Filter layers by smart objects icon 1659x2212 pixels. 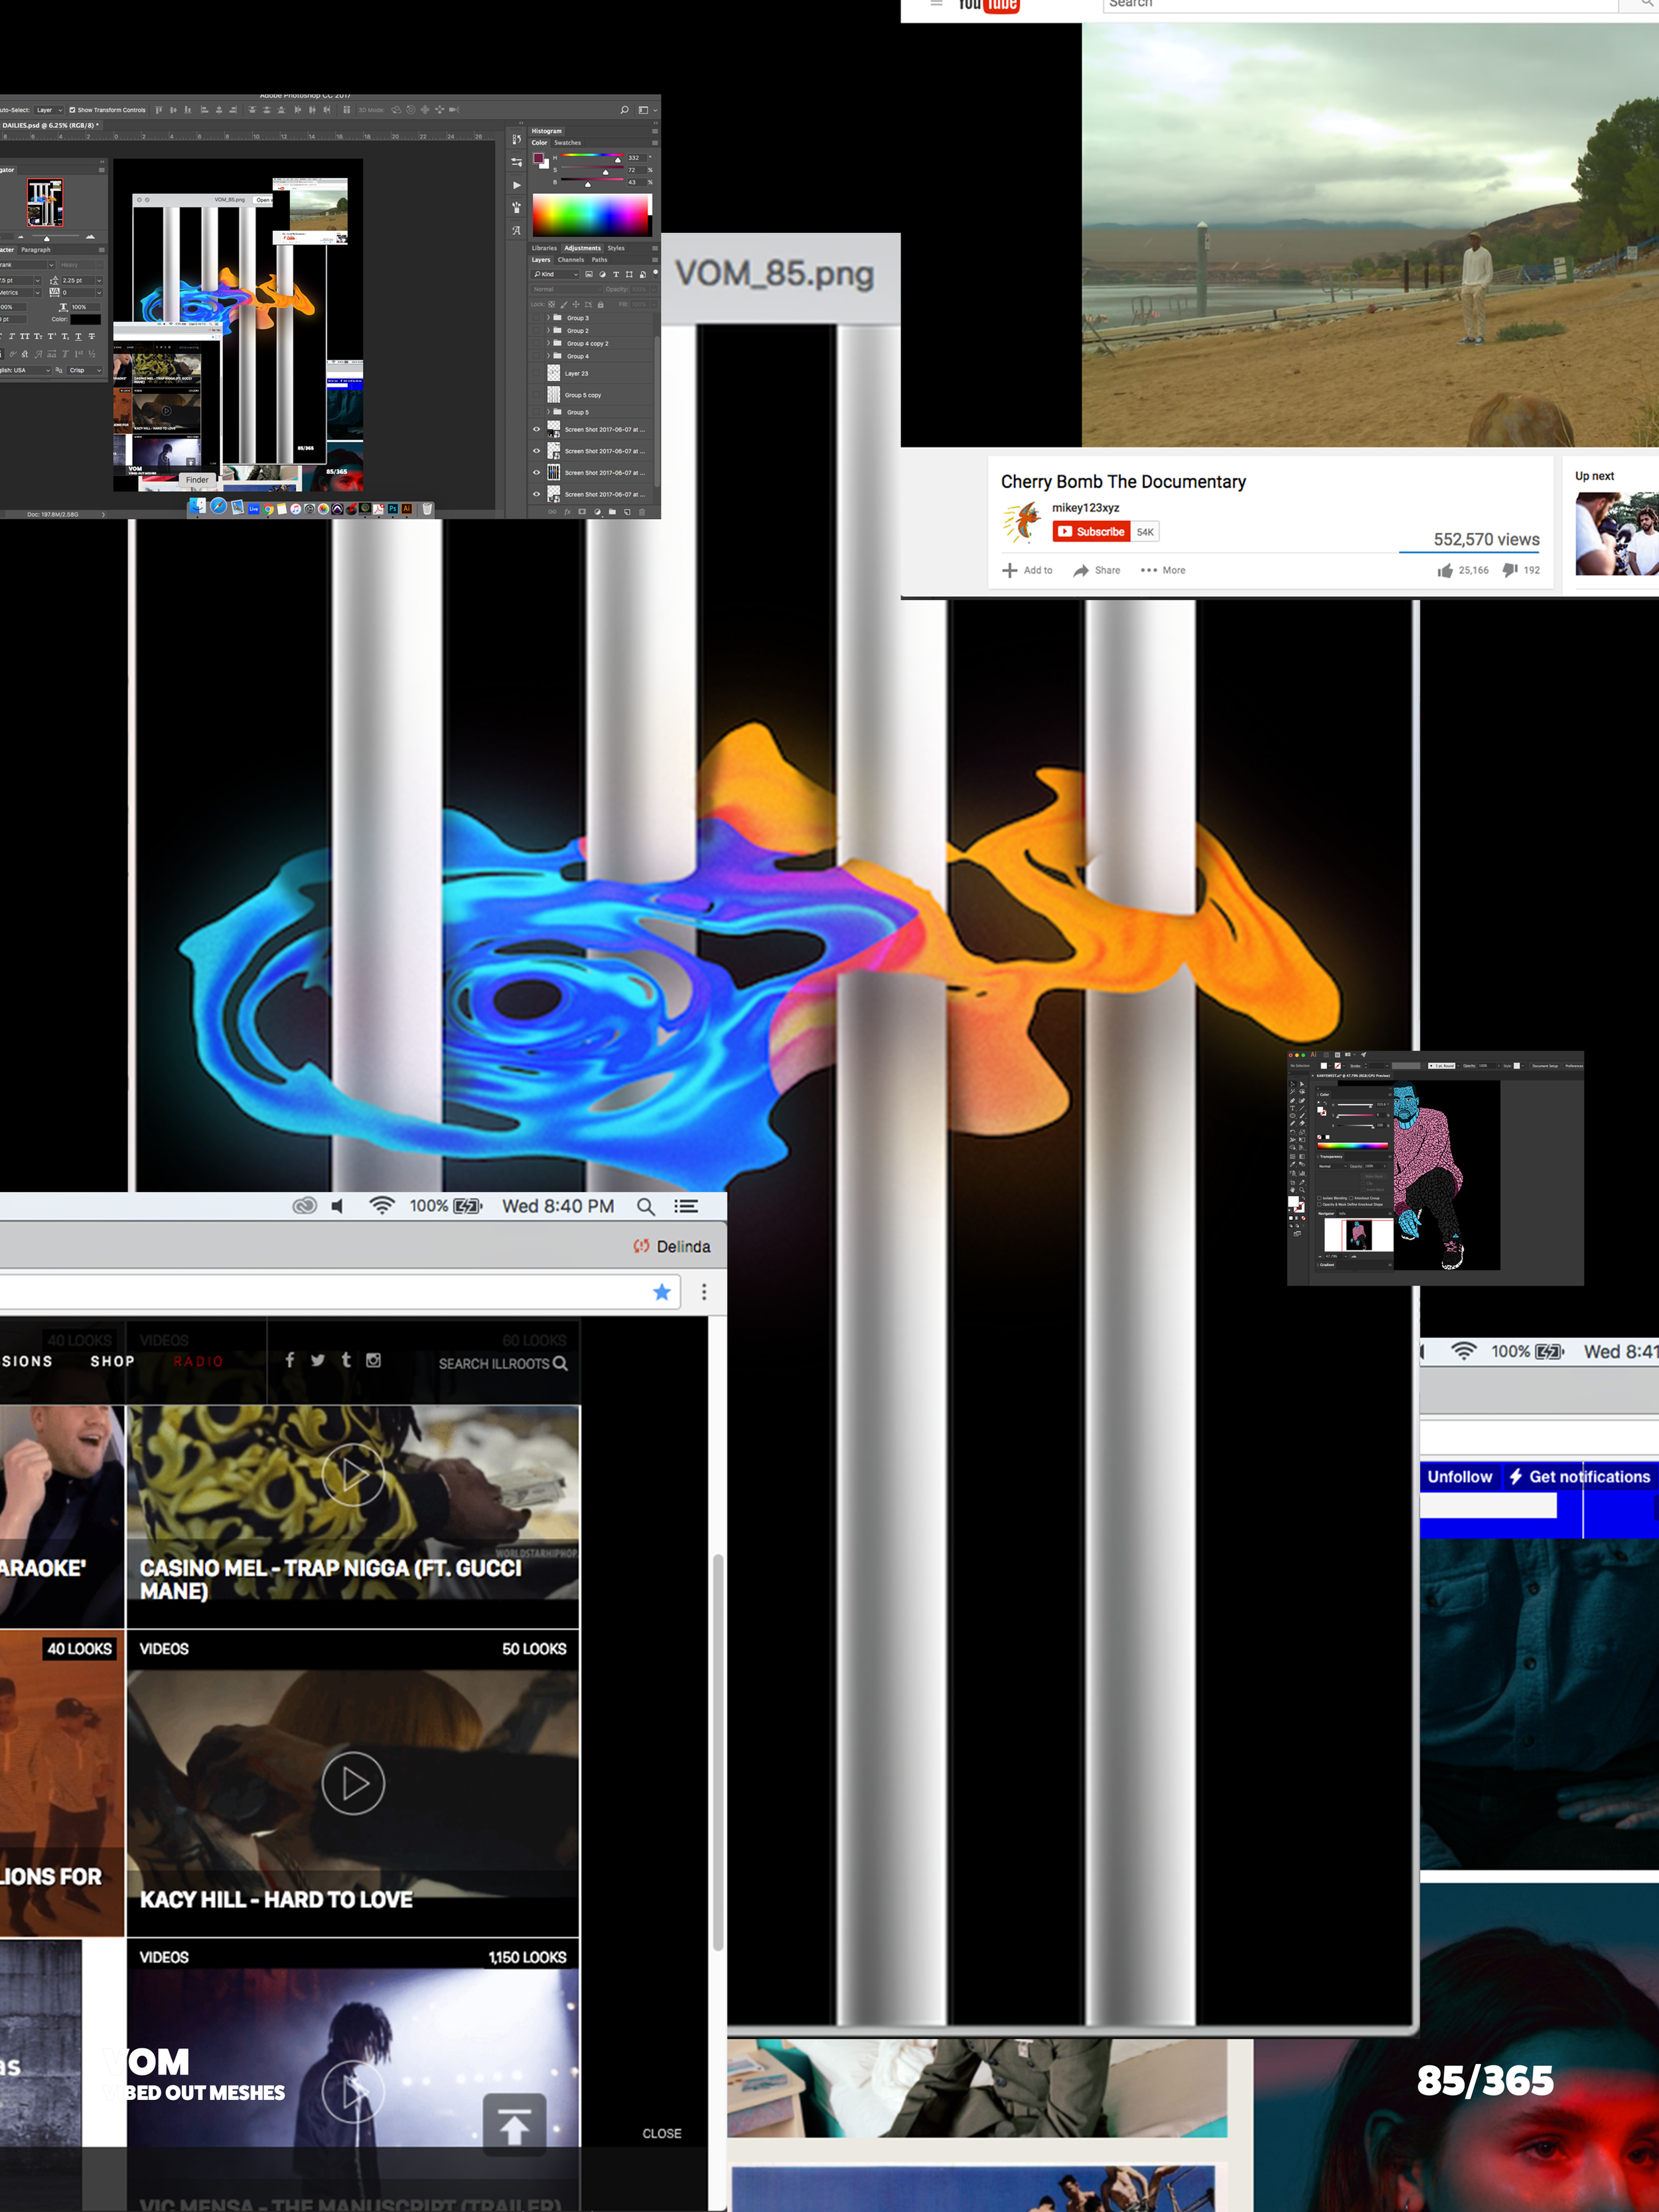coord(643,275)
